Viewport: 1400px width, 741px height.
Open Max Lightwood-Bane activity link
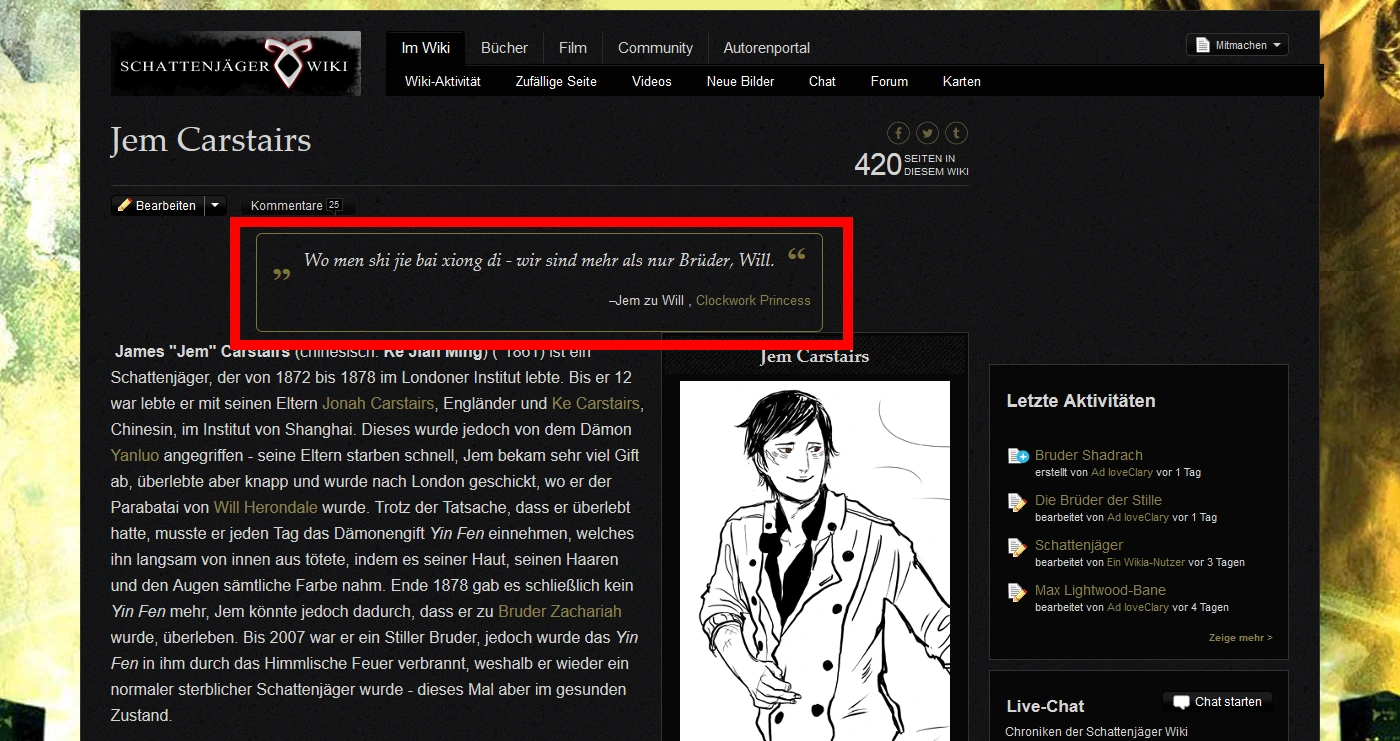[x=1100, y=590]
